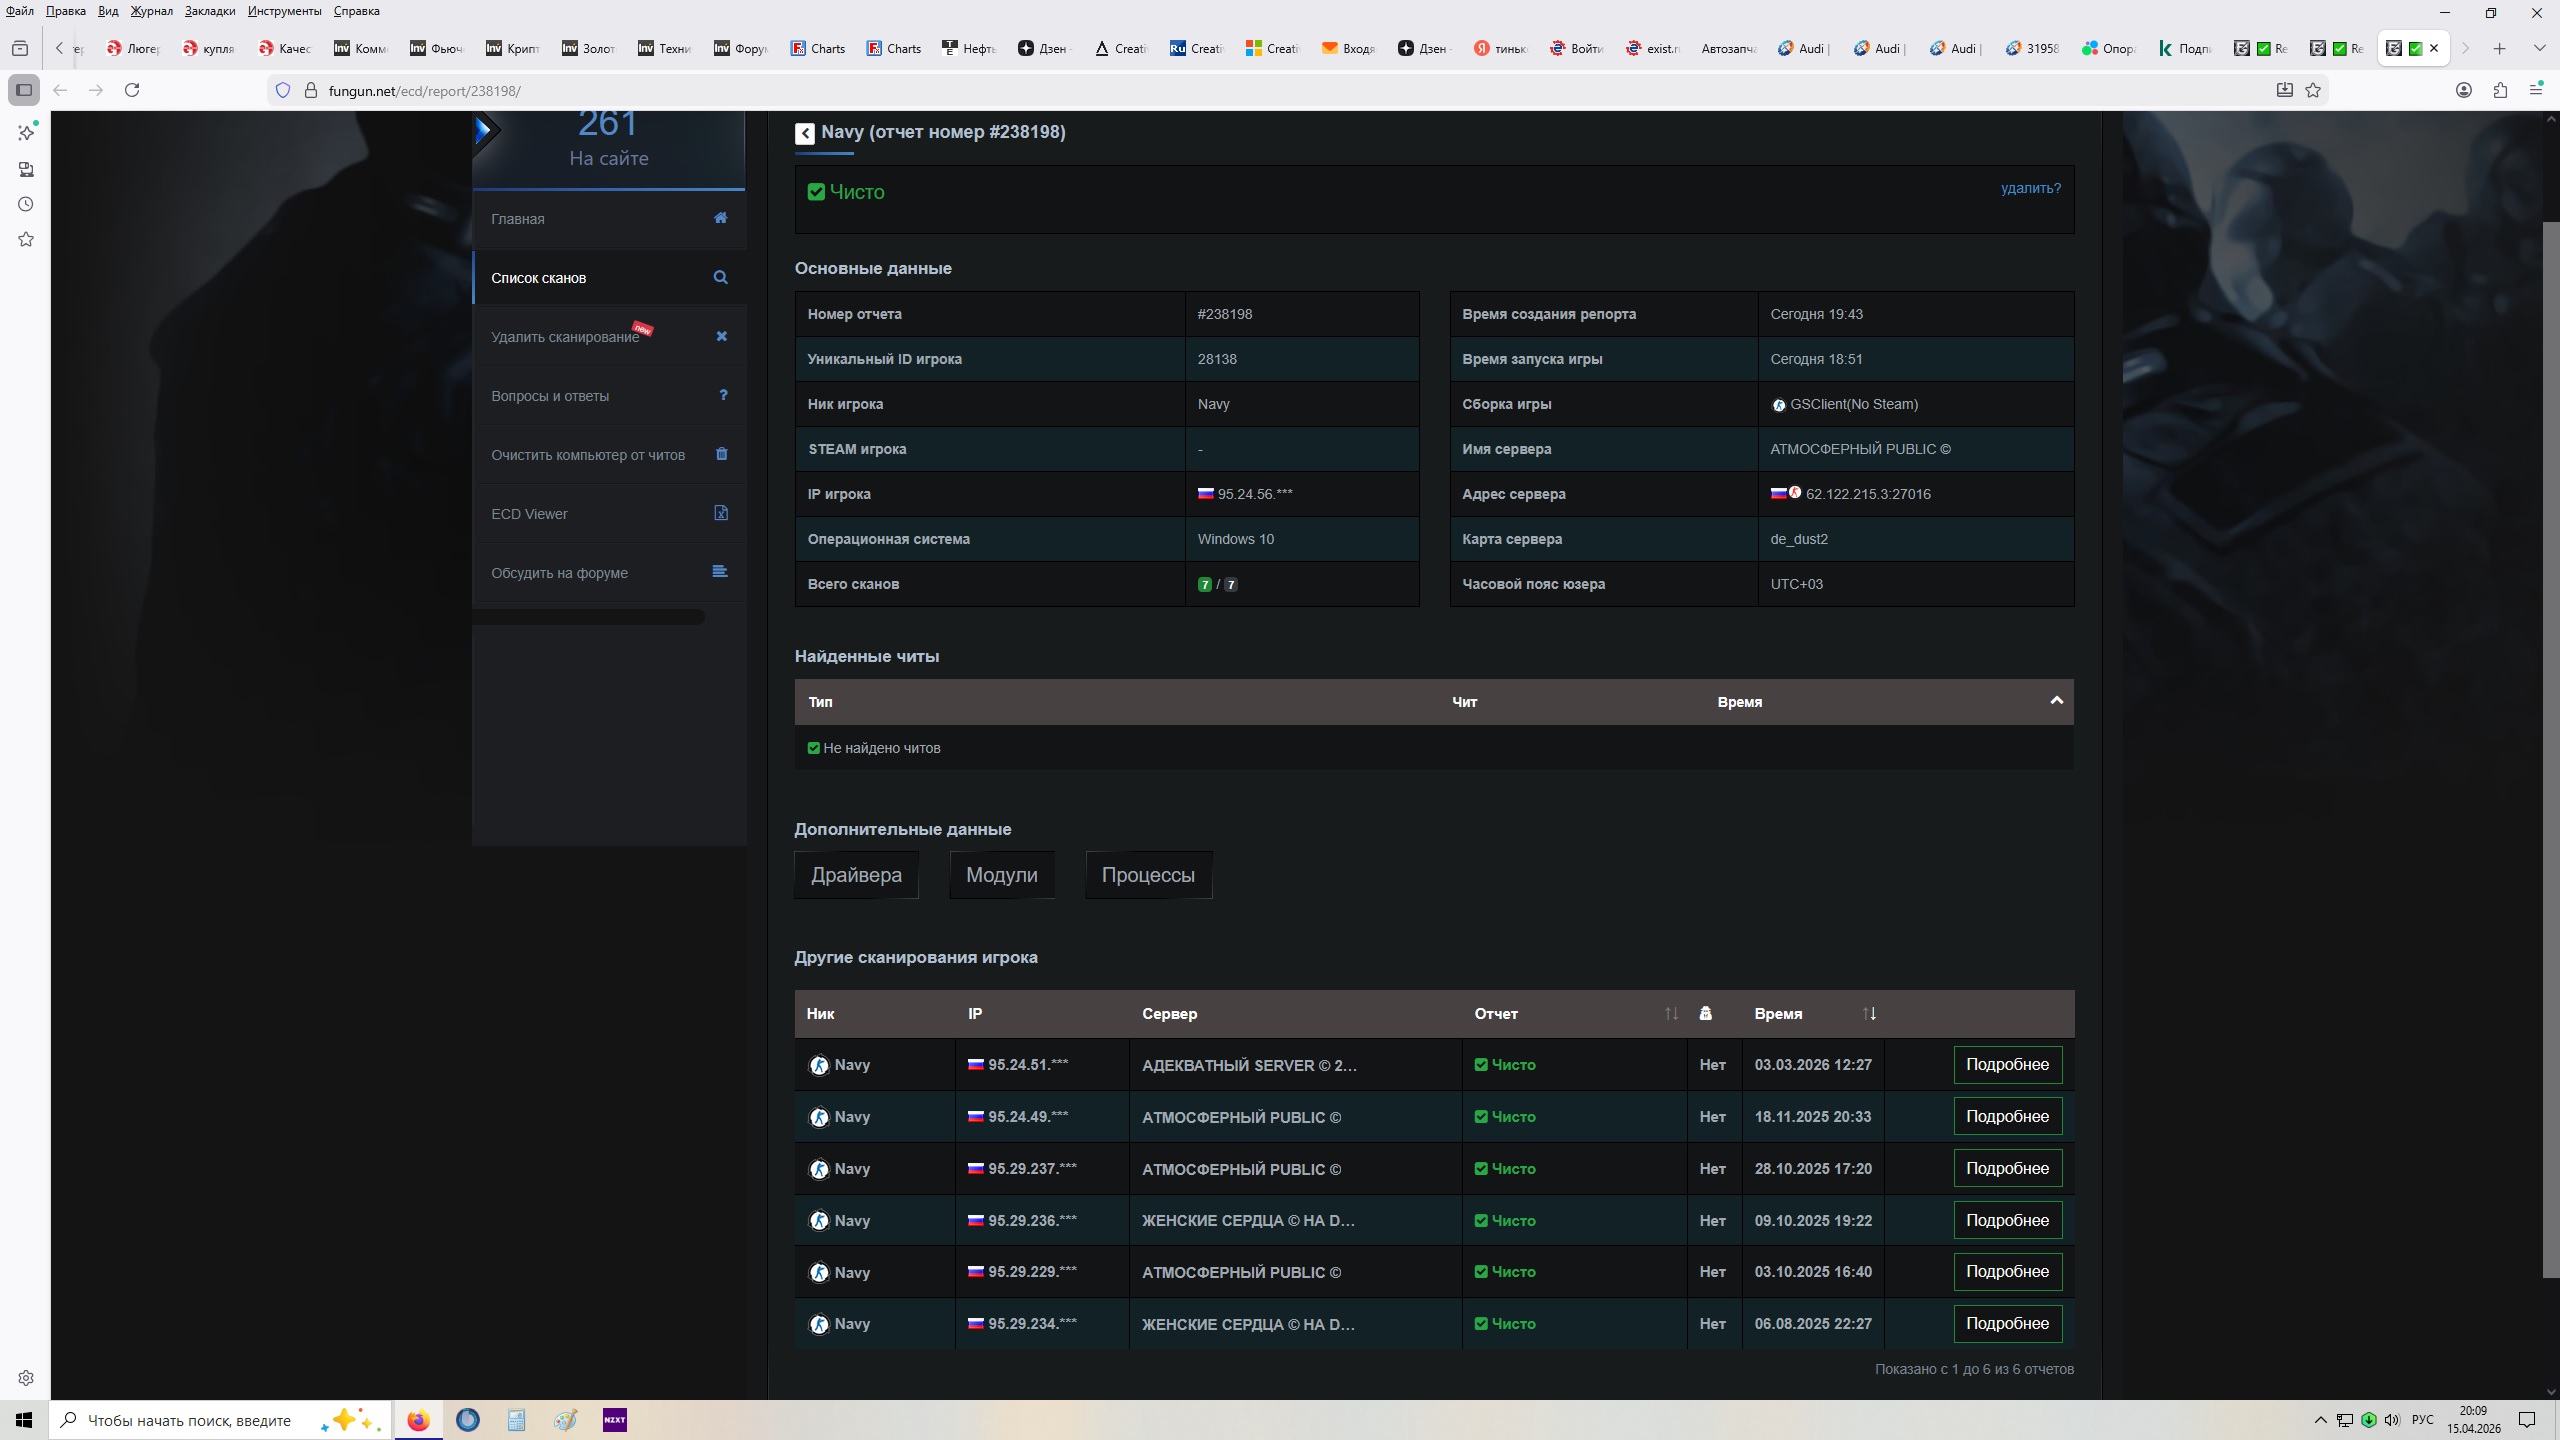
Task: Click the удалить? link
Action: (x=2030, y=188)
